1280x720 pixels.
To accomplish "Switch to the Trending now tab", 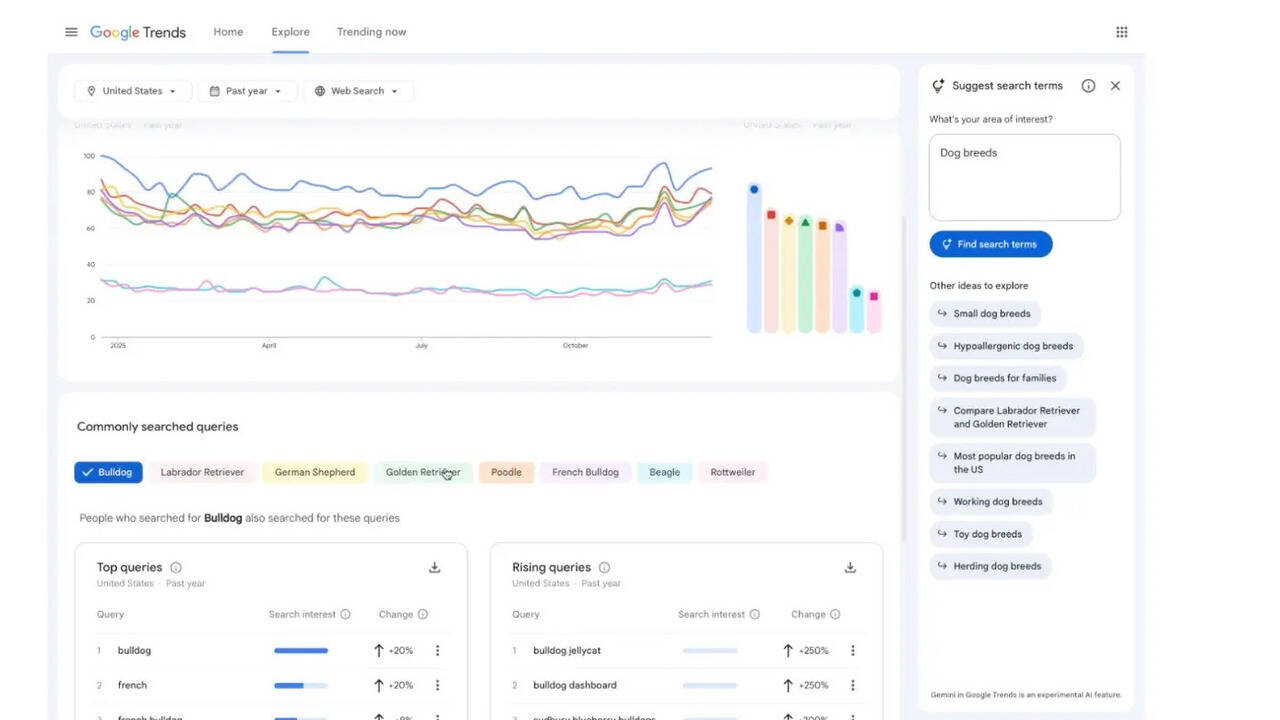I will click(x=371, y=31).
